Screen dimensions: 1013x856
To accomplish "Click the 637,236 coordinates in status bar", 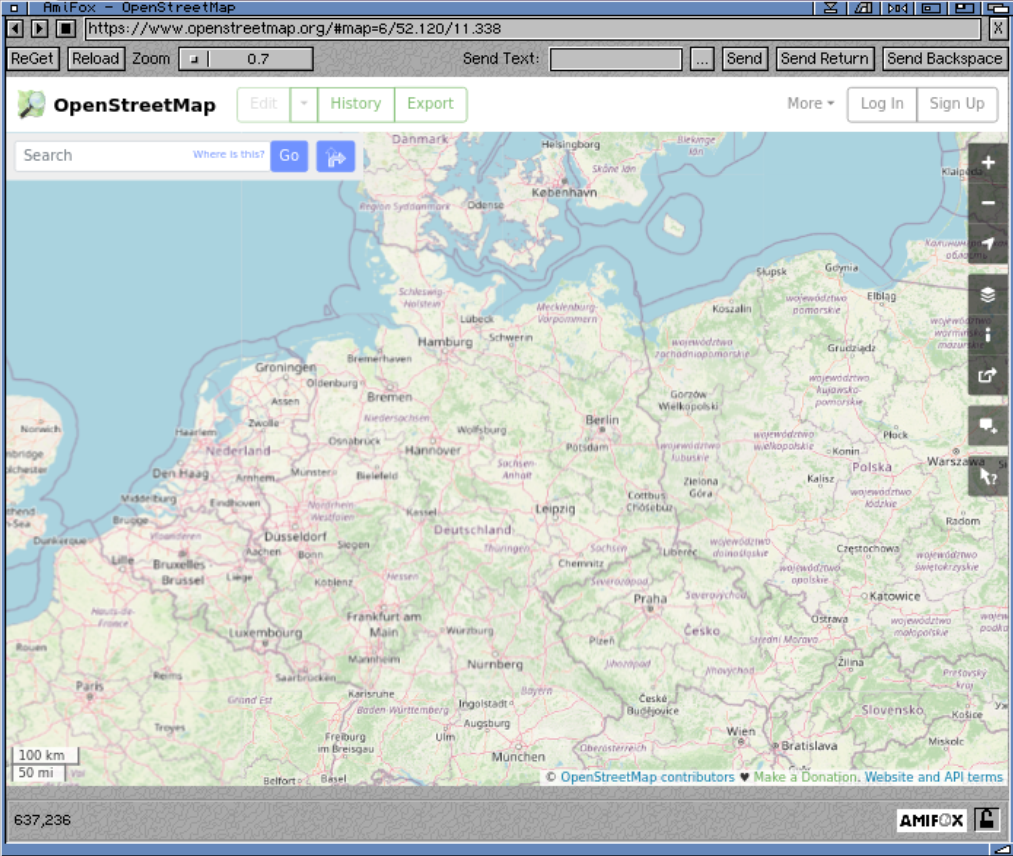I will pyautogui.click(x=42, y=820).
